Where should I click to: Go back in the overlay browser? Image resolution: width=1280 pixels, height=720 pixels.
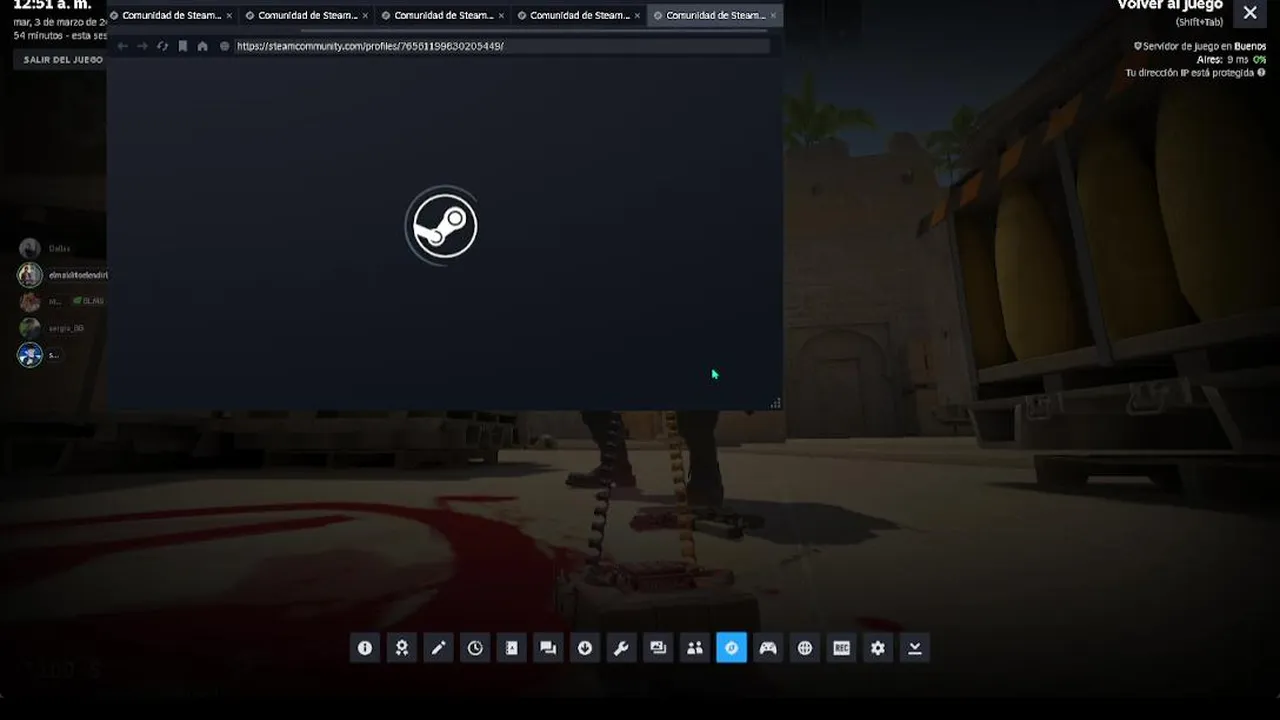click(122, 46)
